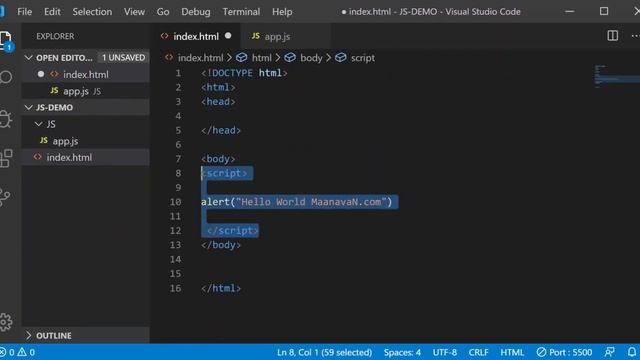Open the Selection menu
This screenshot has width=640, height=360.
tap(92, 12)
